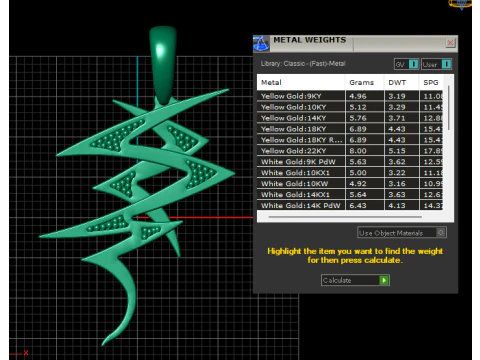Click the Metal column header
Image resolution: width=480 pixels, height=360 pixels.
301,82
